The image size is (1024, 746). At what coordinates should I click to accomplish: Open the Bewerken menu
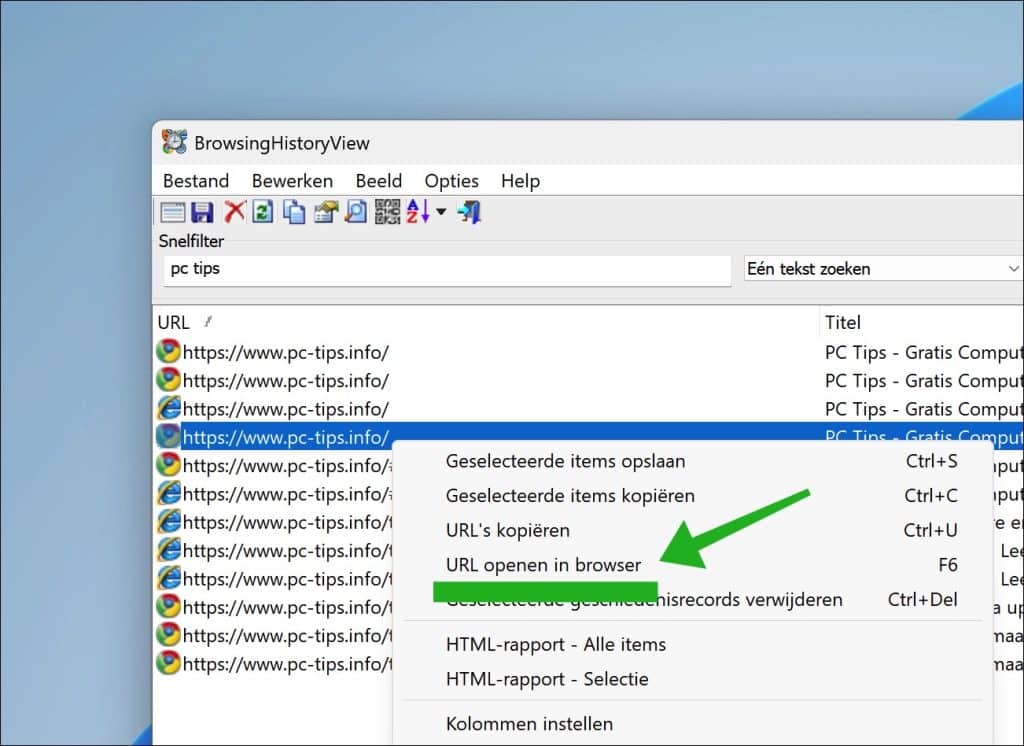point(293,181)
